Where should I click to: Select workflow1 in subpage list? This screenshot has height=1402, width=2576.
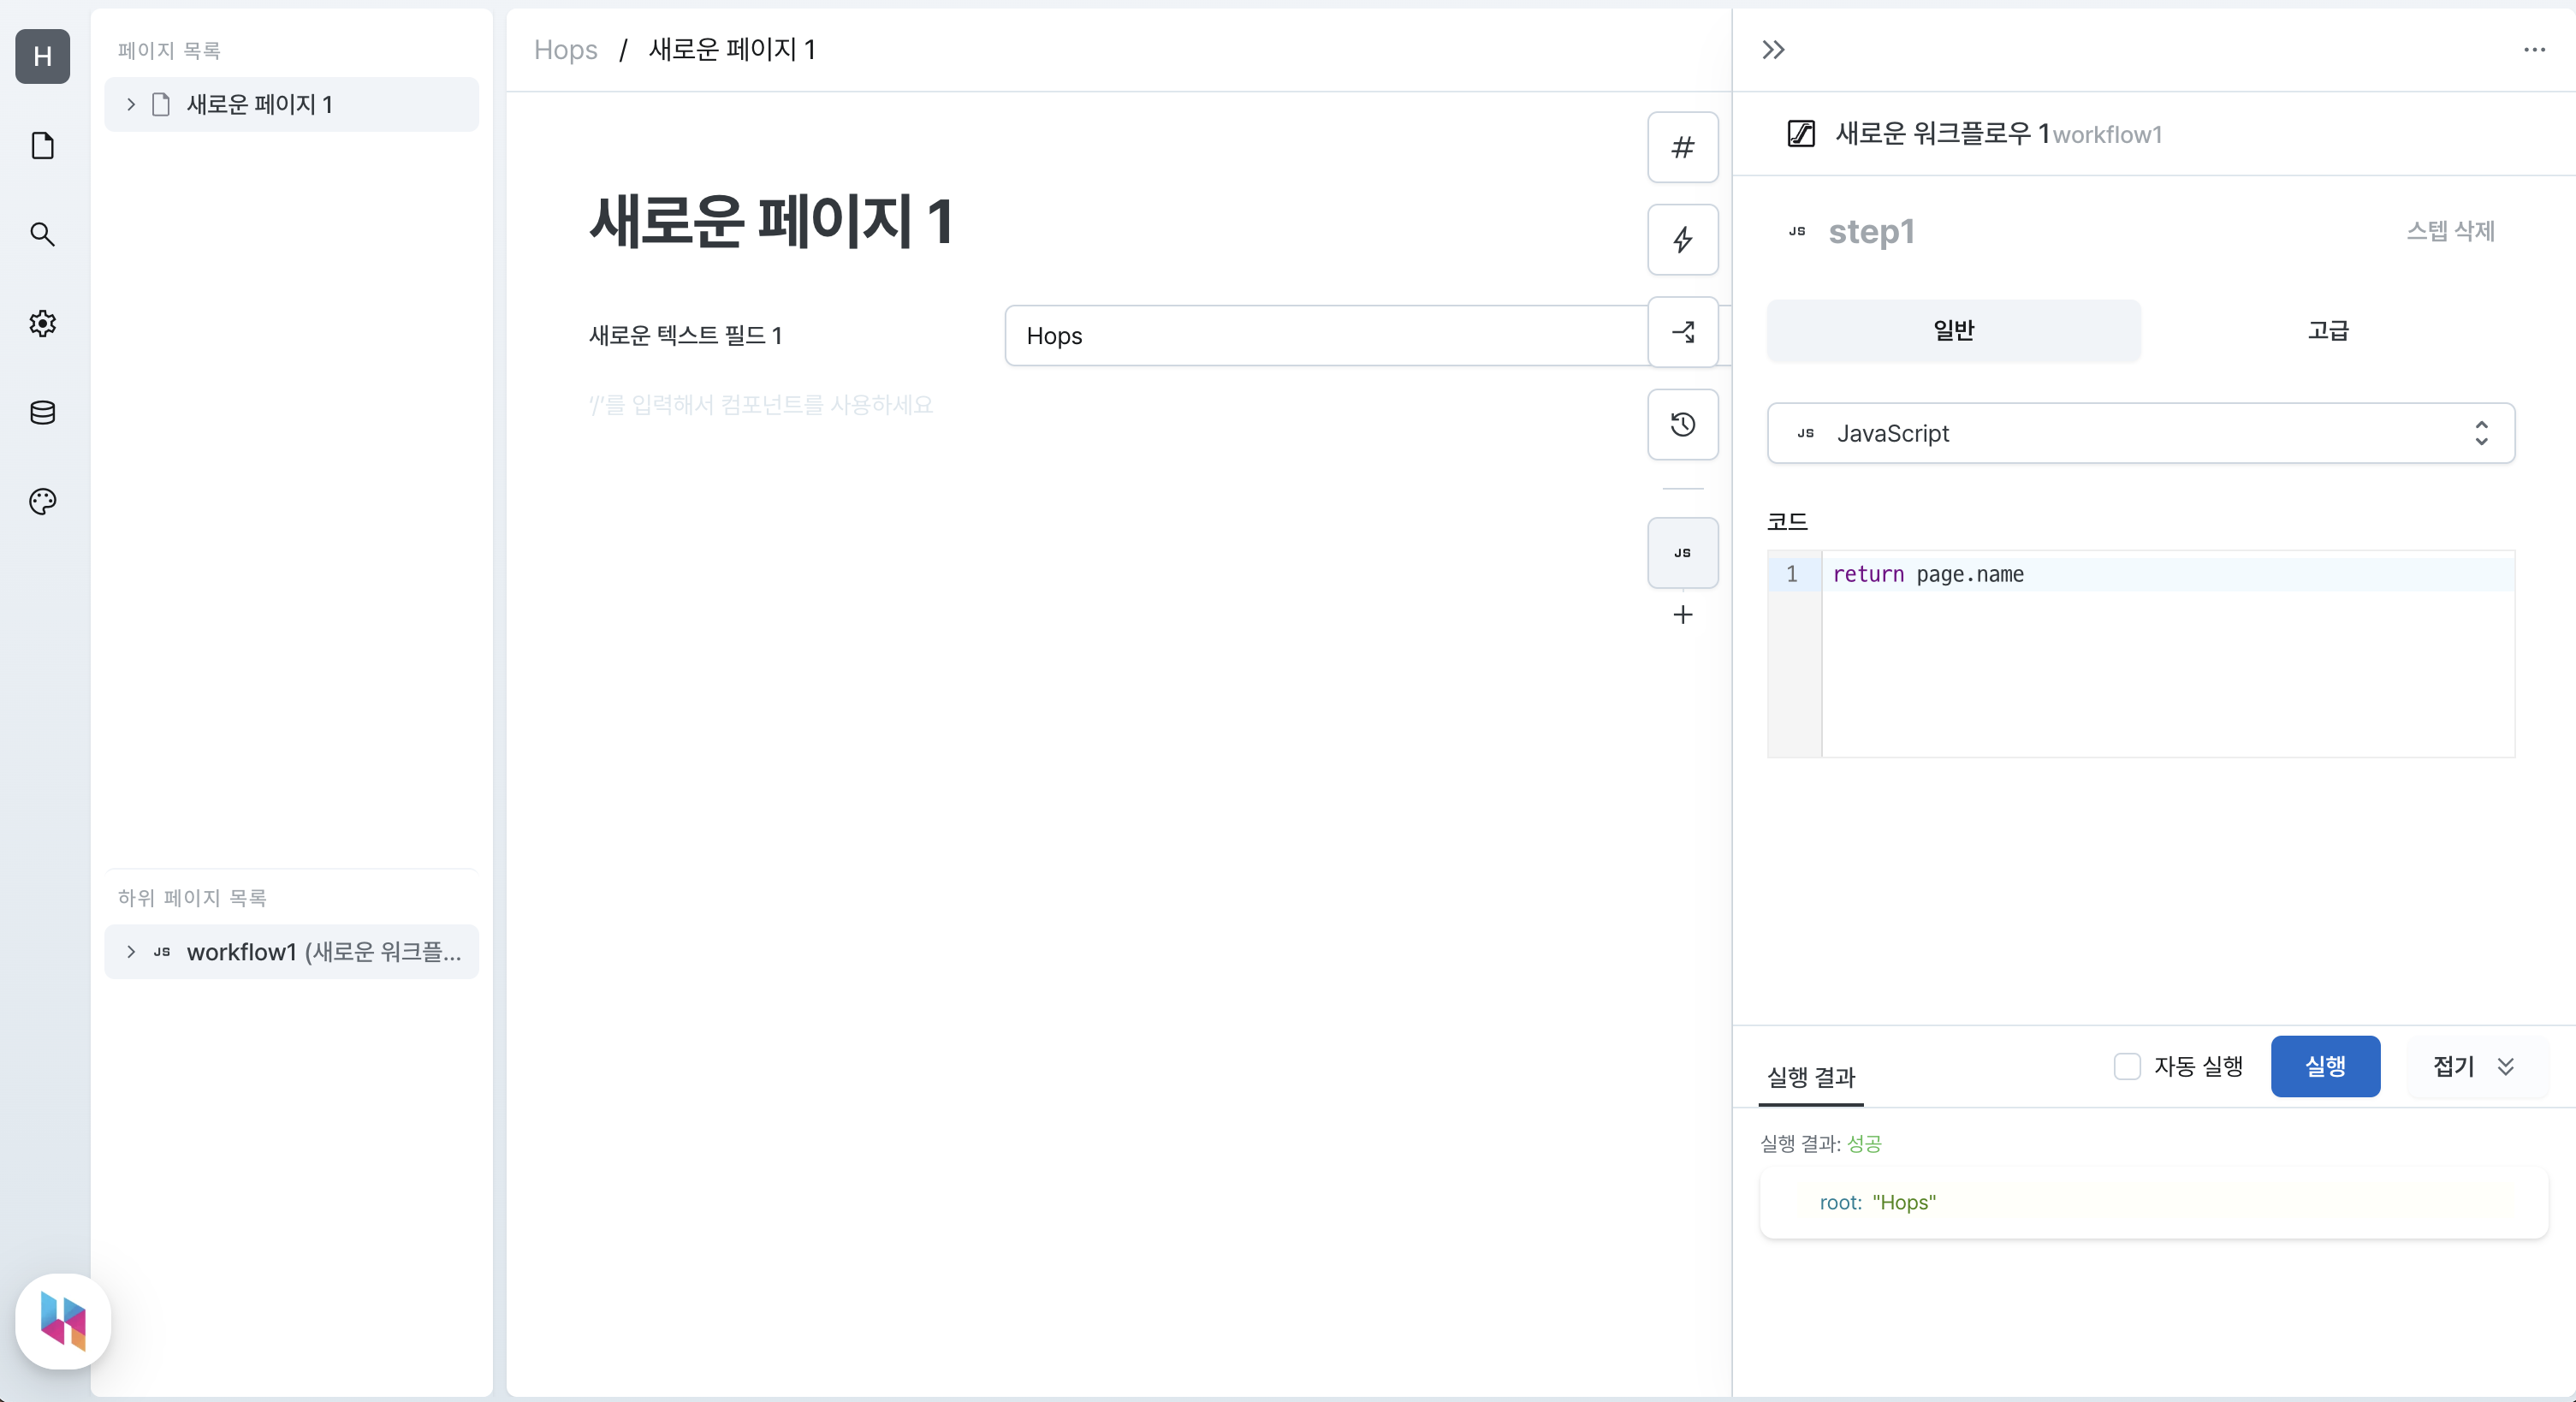[x=292, y=952]
